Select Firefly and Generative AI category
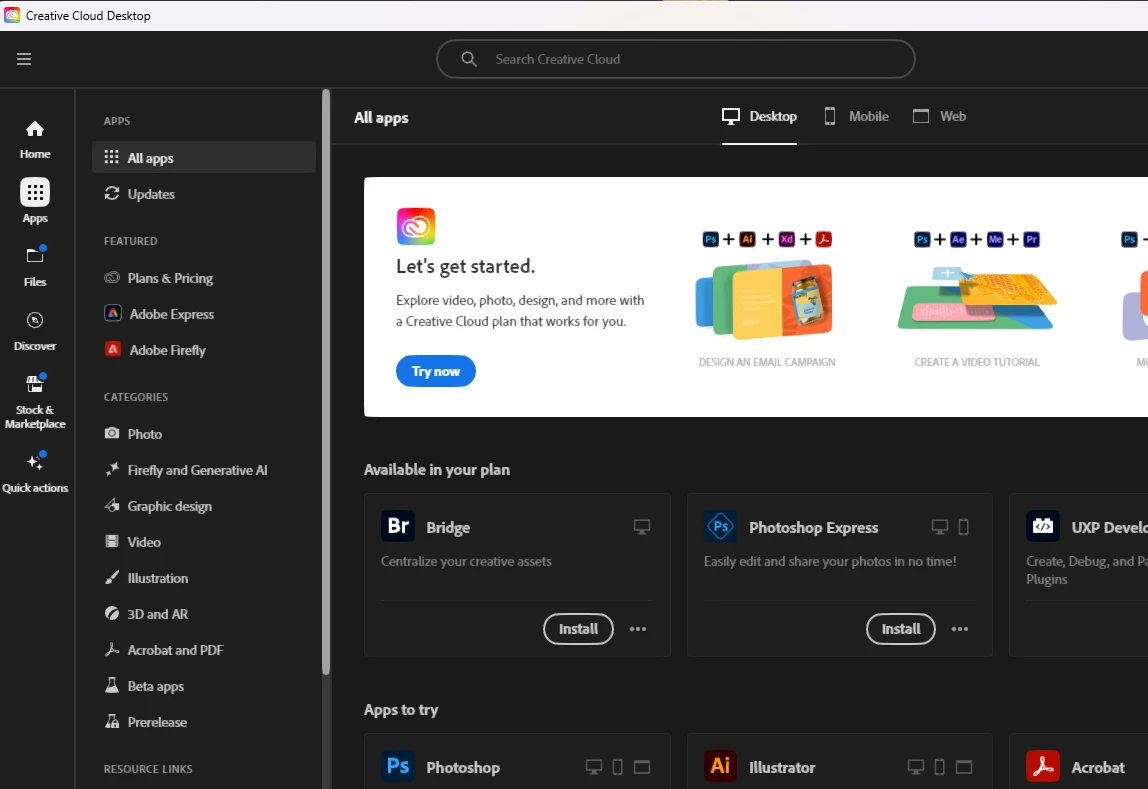 point(204,470)
